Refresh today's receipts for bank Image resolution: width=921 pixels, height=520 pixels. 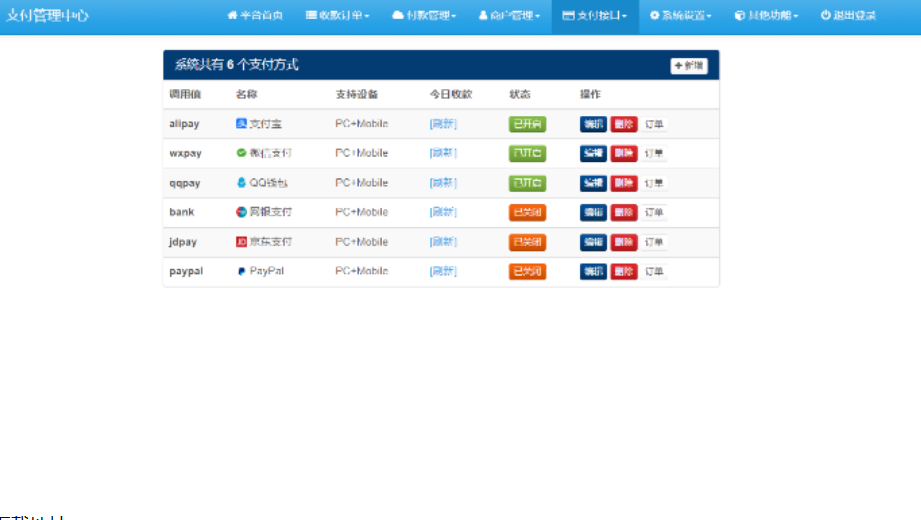443,212
